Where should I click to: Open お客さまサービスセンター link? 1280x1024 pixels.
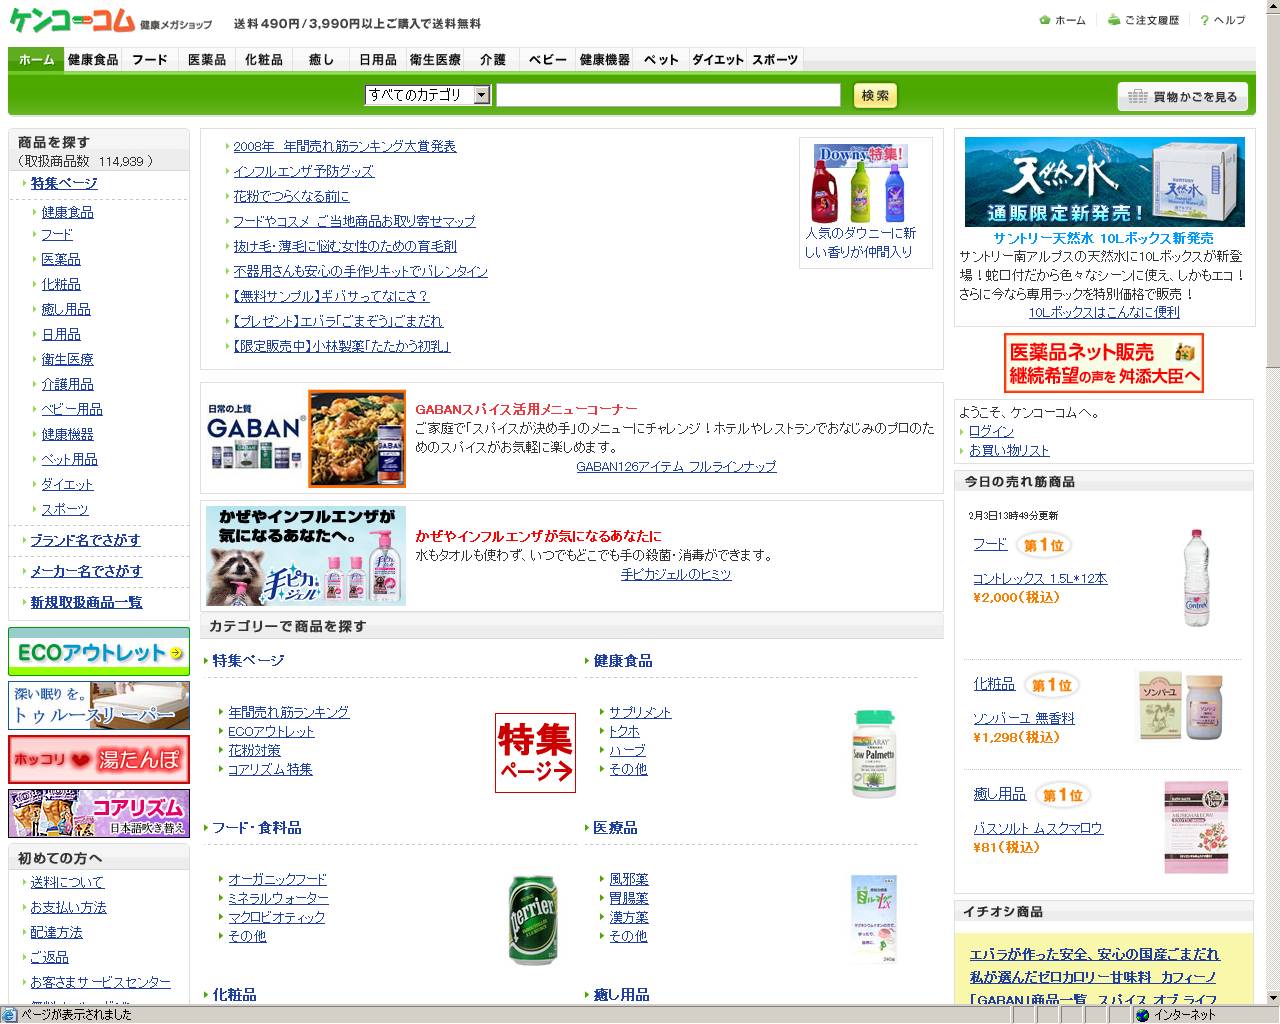100,982
